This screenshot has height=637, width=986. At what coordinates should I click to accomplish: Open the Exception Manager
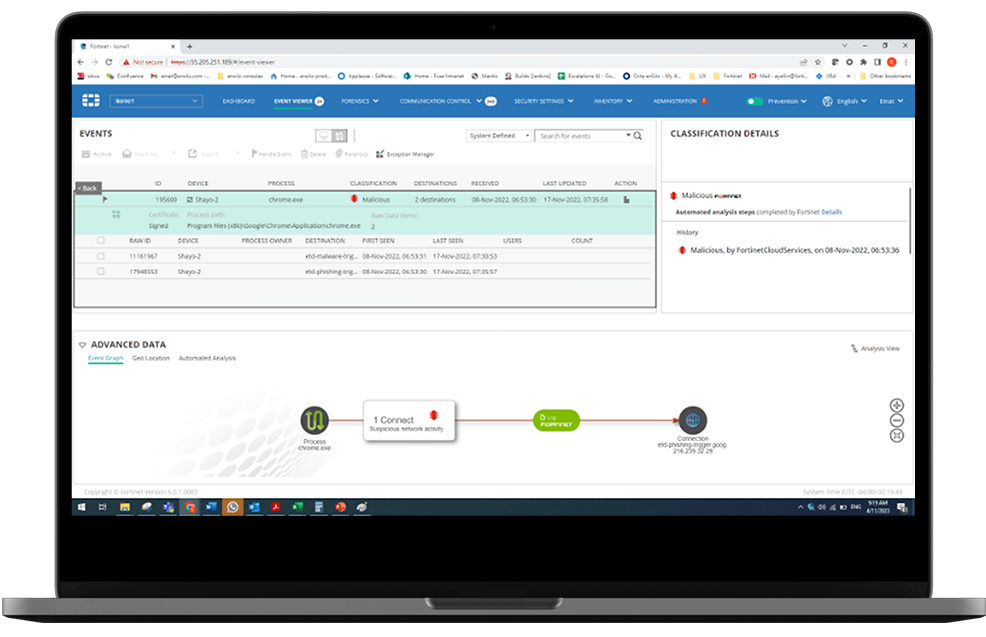tap(405, 154)
